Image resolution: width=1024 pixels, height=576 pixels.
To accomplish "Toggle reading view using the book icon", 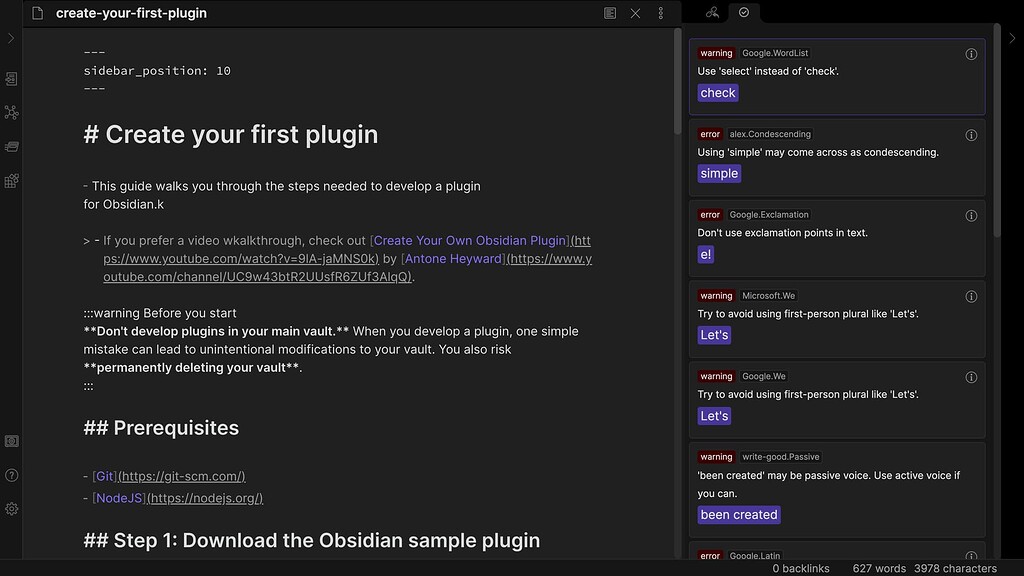I will pyautogui.click(x=610, y=13).
